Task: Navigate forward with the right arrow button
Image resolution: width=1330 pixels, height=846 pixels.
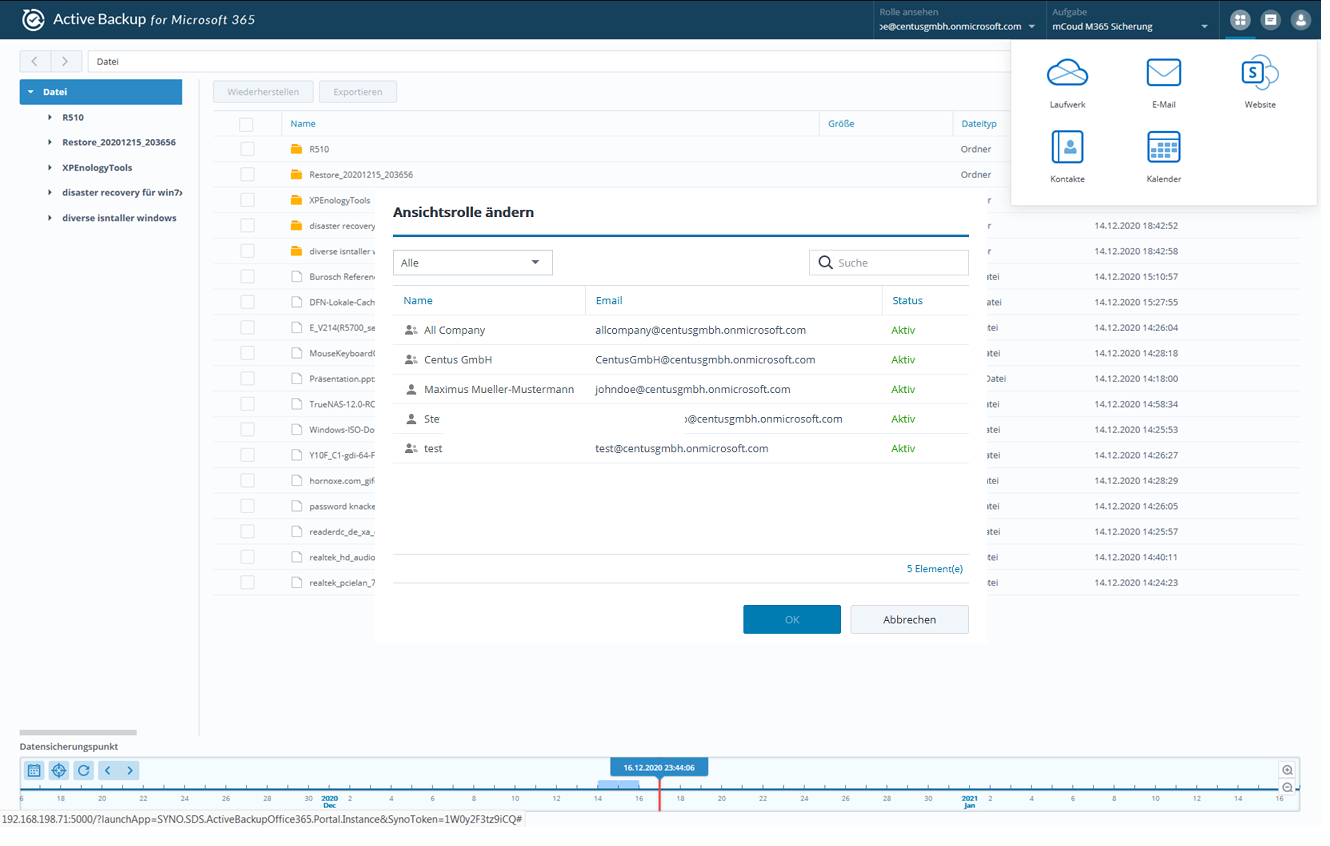Action: pyautogui.click(x=65, y=62)
